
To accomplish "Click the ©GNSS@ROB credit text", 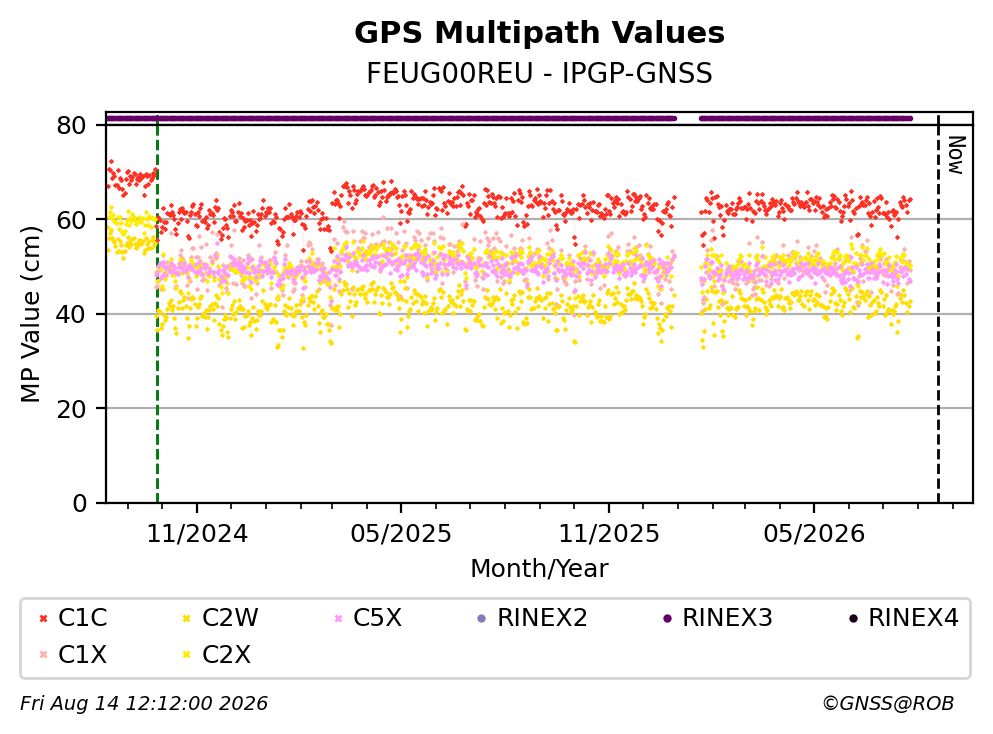I will coord(888,703).
